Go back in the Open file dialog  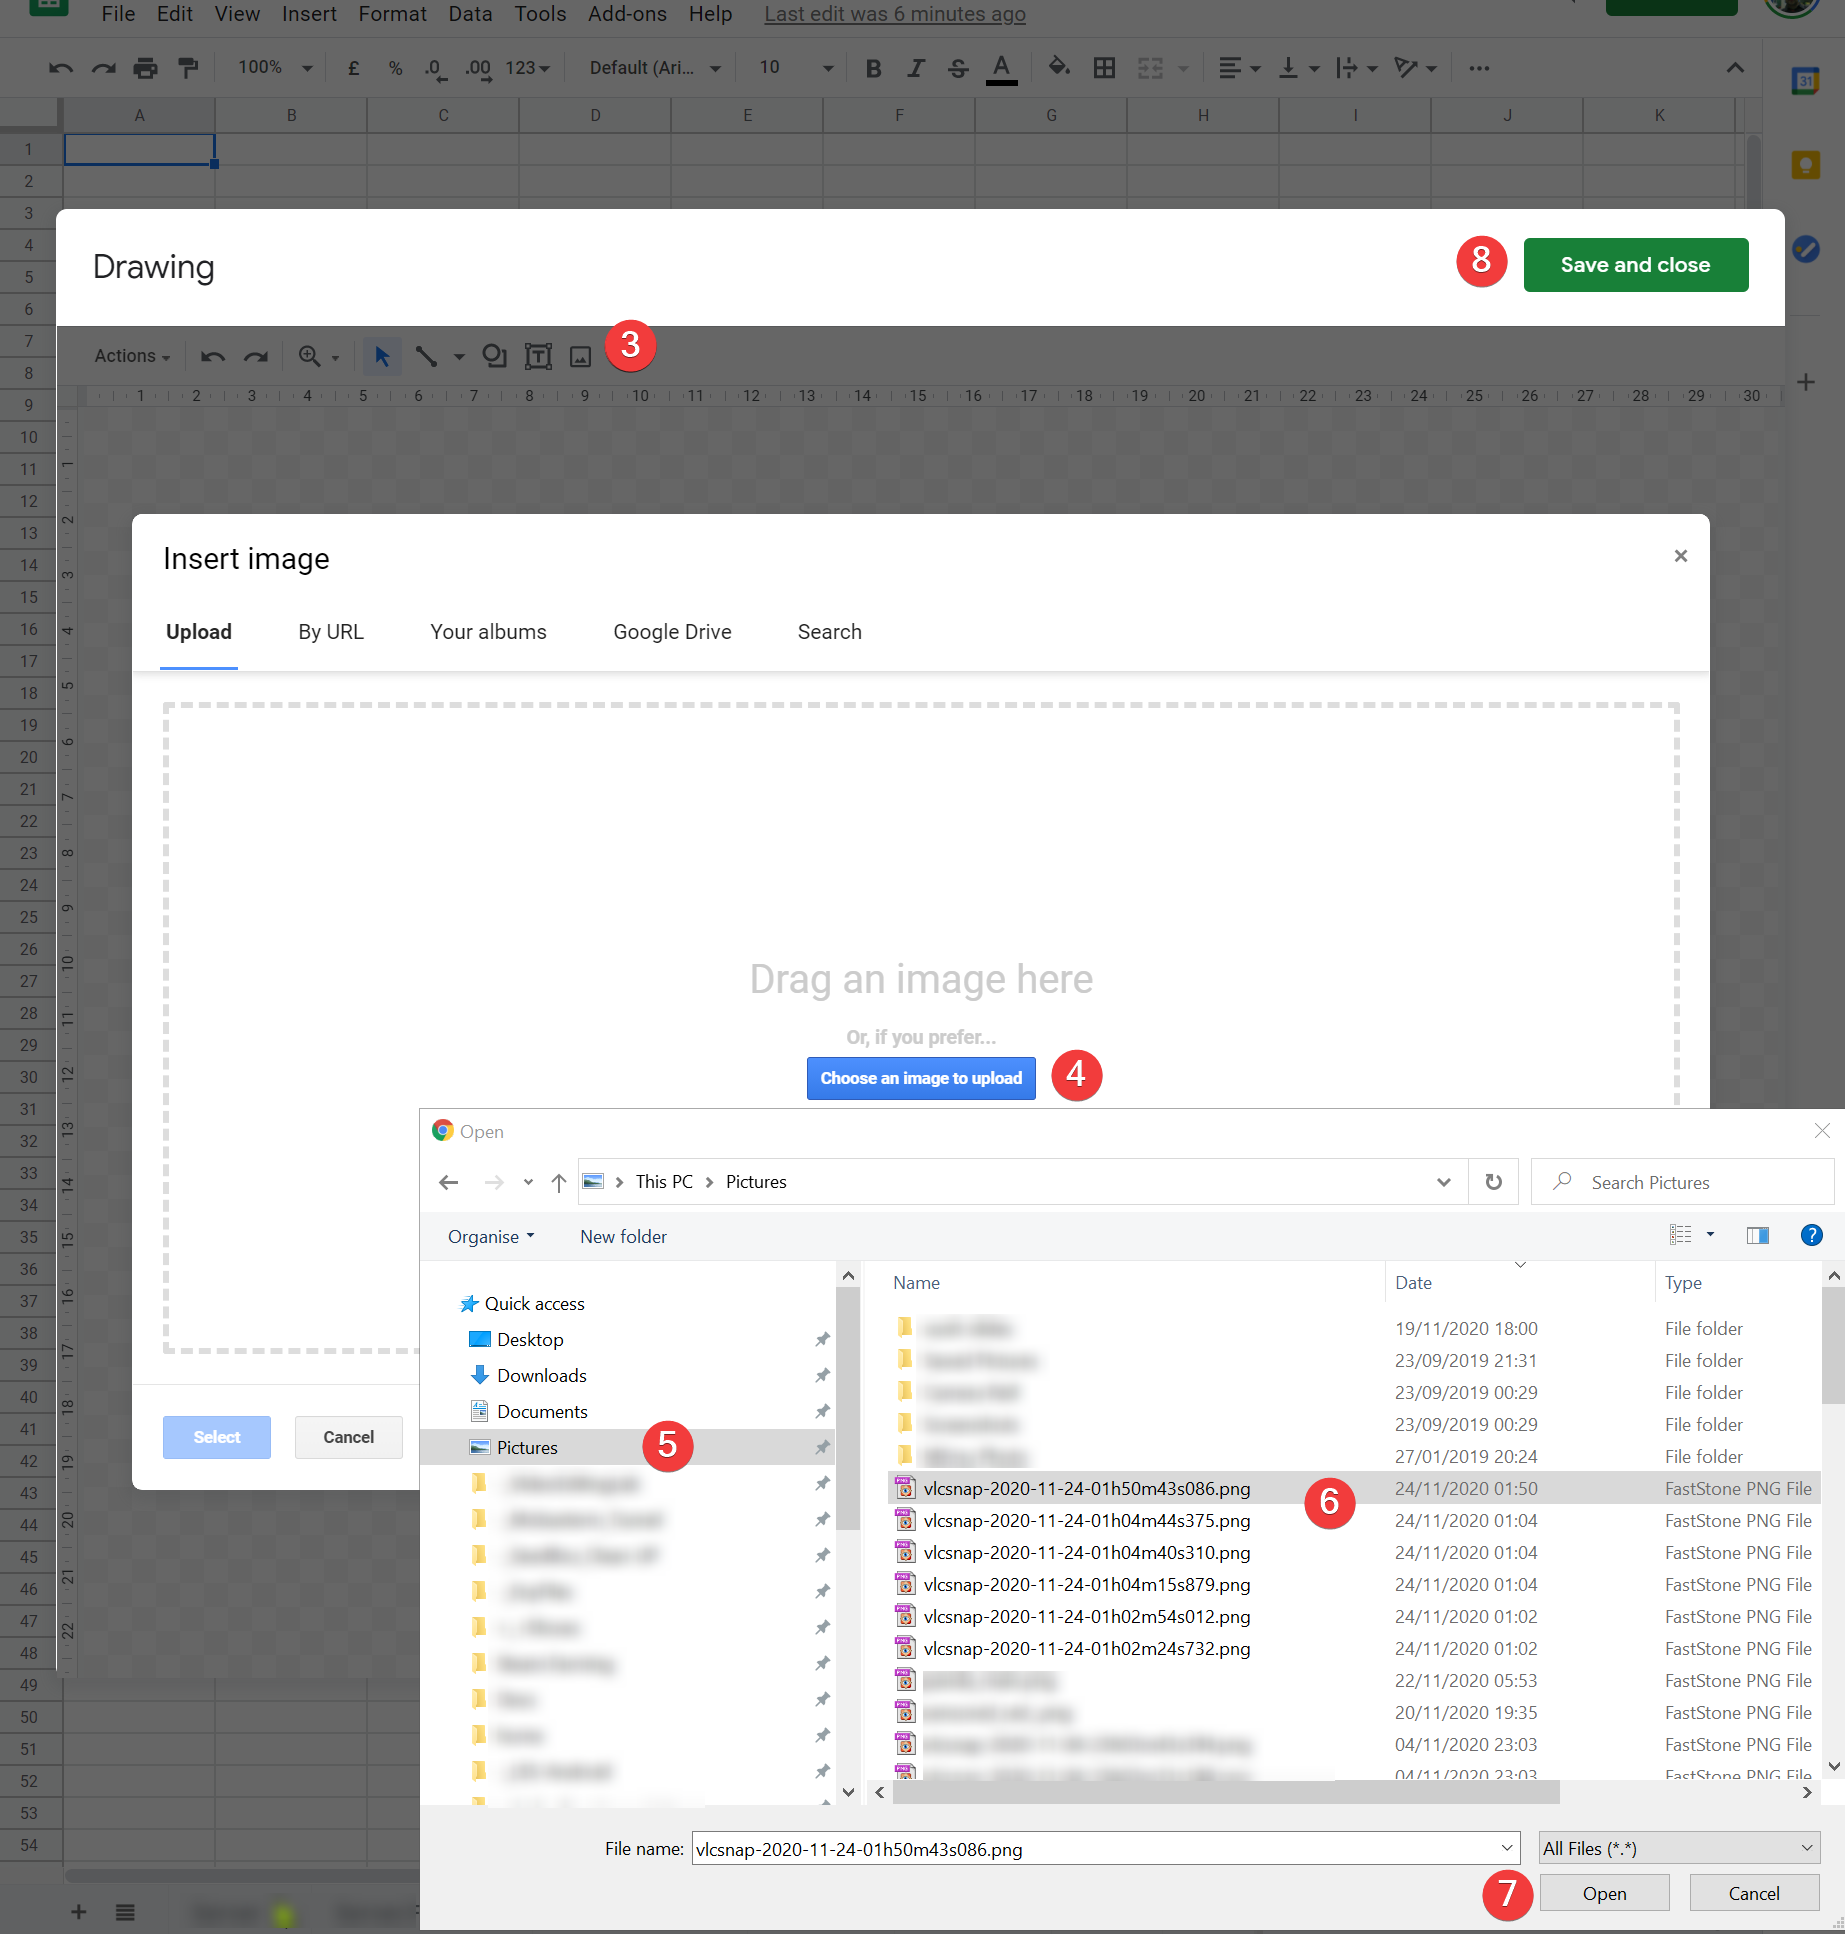point(448,1182)
